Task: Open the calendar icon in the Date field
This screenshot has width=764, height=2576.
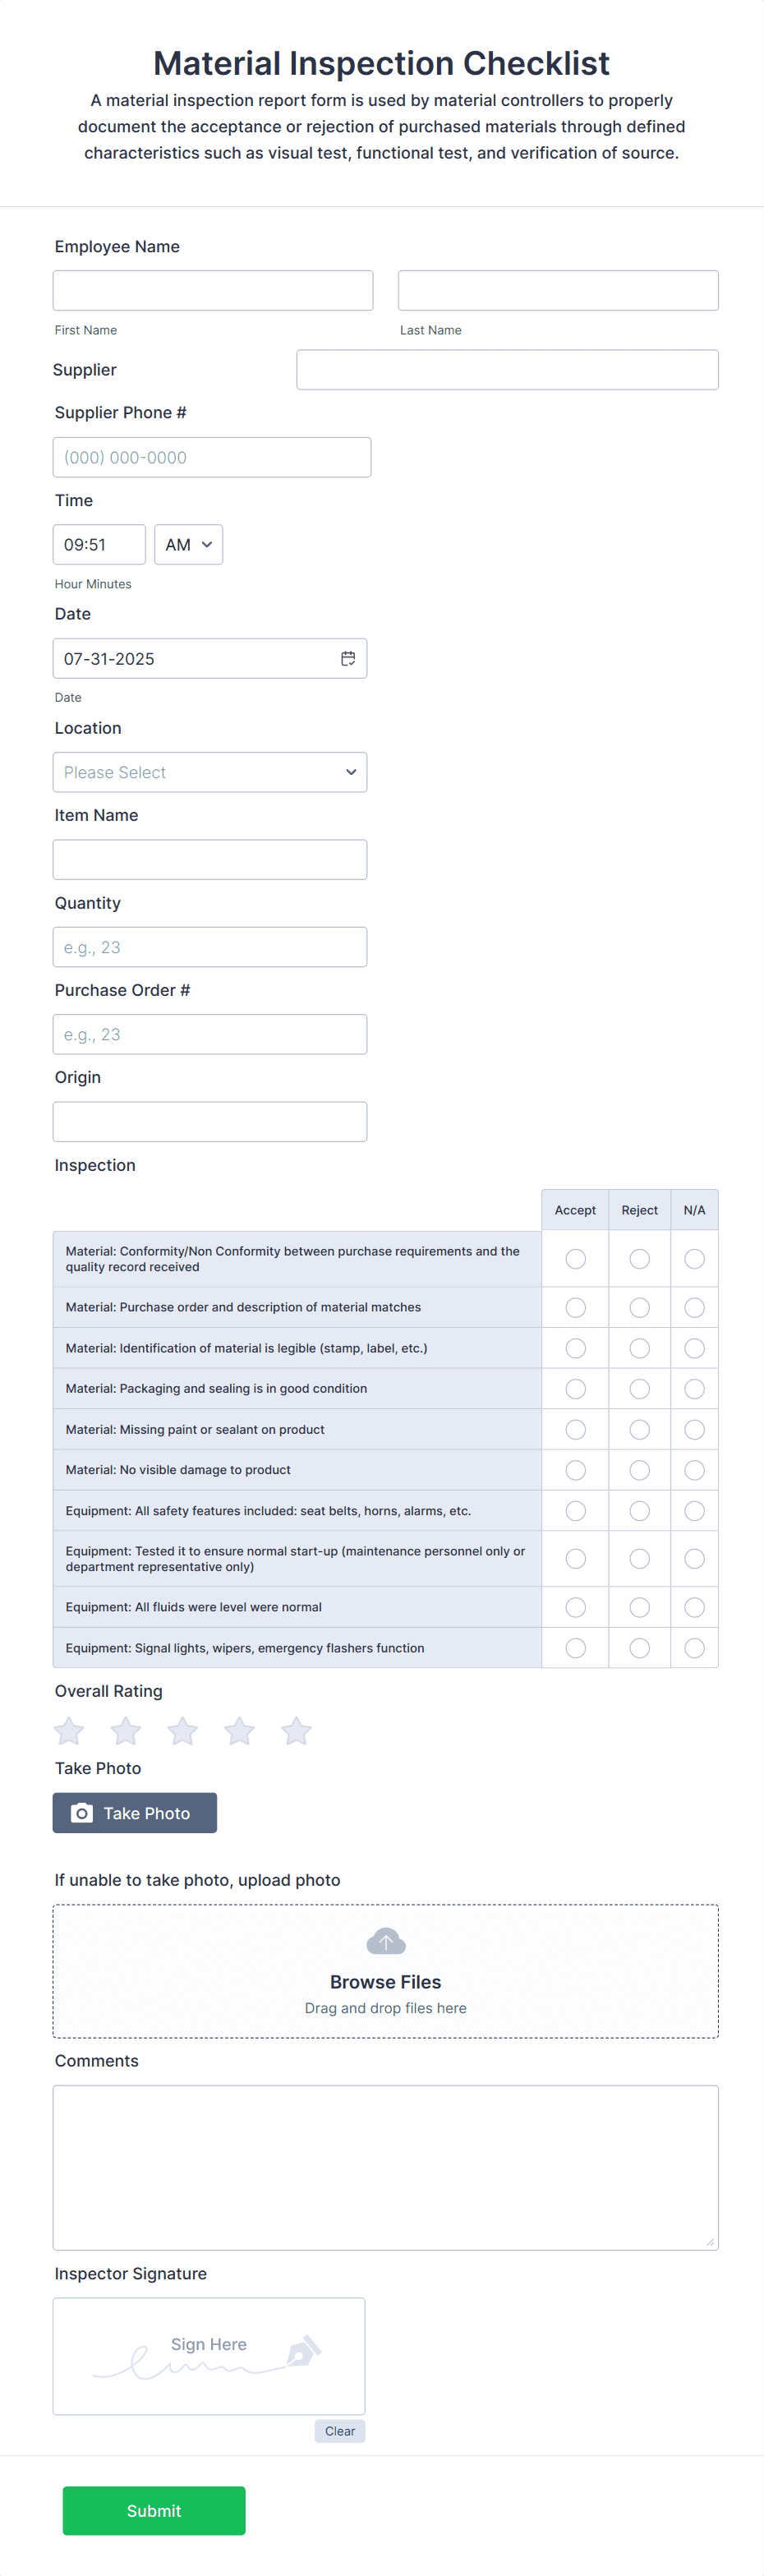Action: (x=348, y=658)
